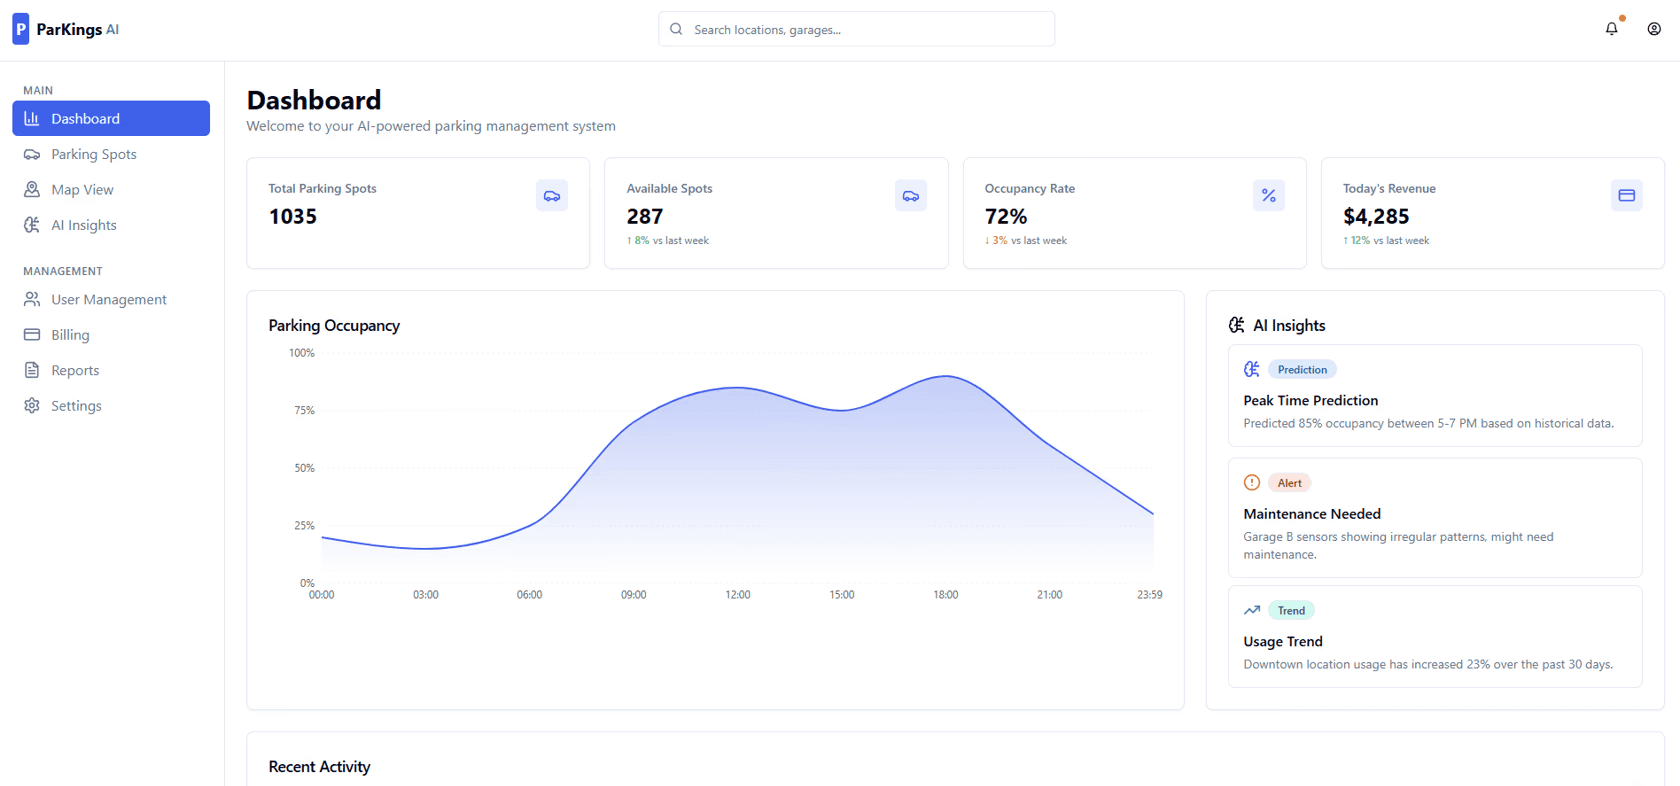This screenshot has height=786, width=1680.
Task: Open Settings from the sidebar
Action: (111, 405)
